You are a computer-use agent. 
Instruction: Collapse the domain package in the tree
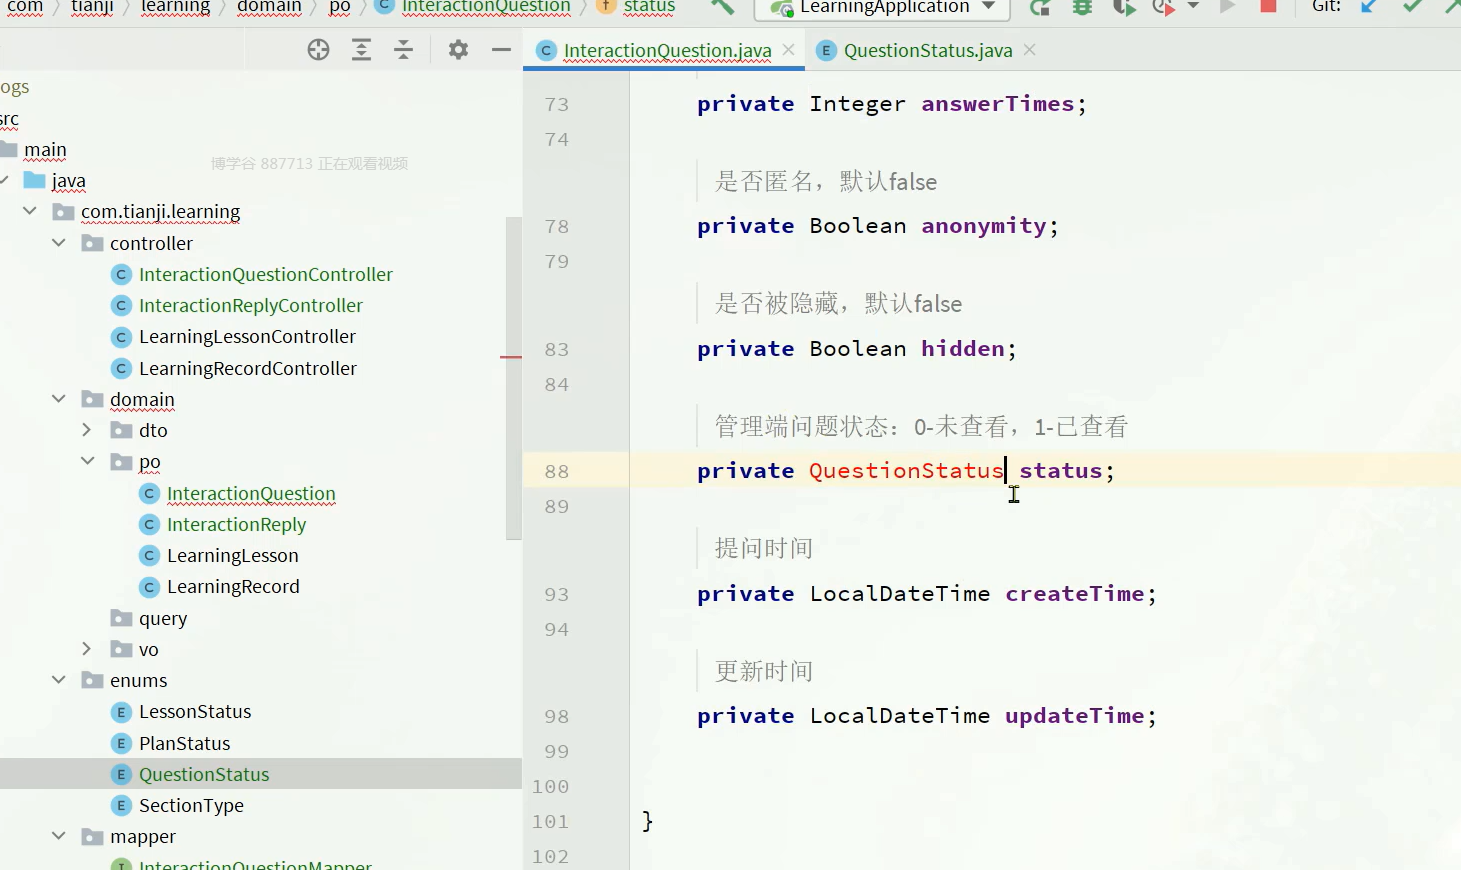[x=59, y=398]
